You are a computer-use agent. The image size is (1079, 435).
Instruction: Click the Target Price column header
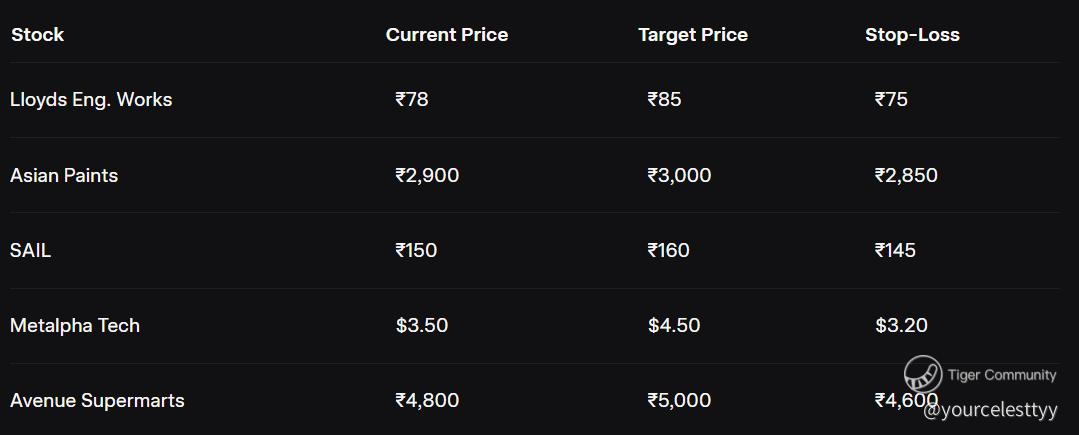tap(693, 35)
